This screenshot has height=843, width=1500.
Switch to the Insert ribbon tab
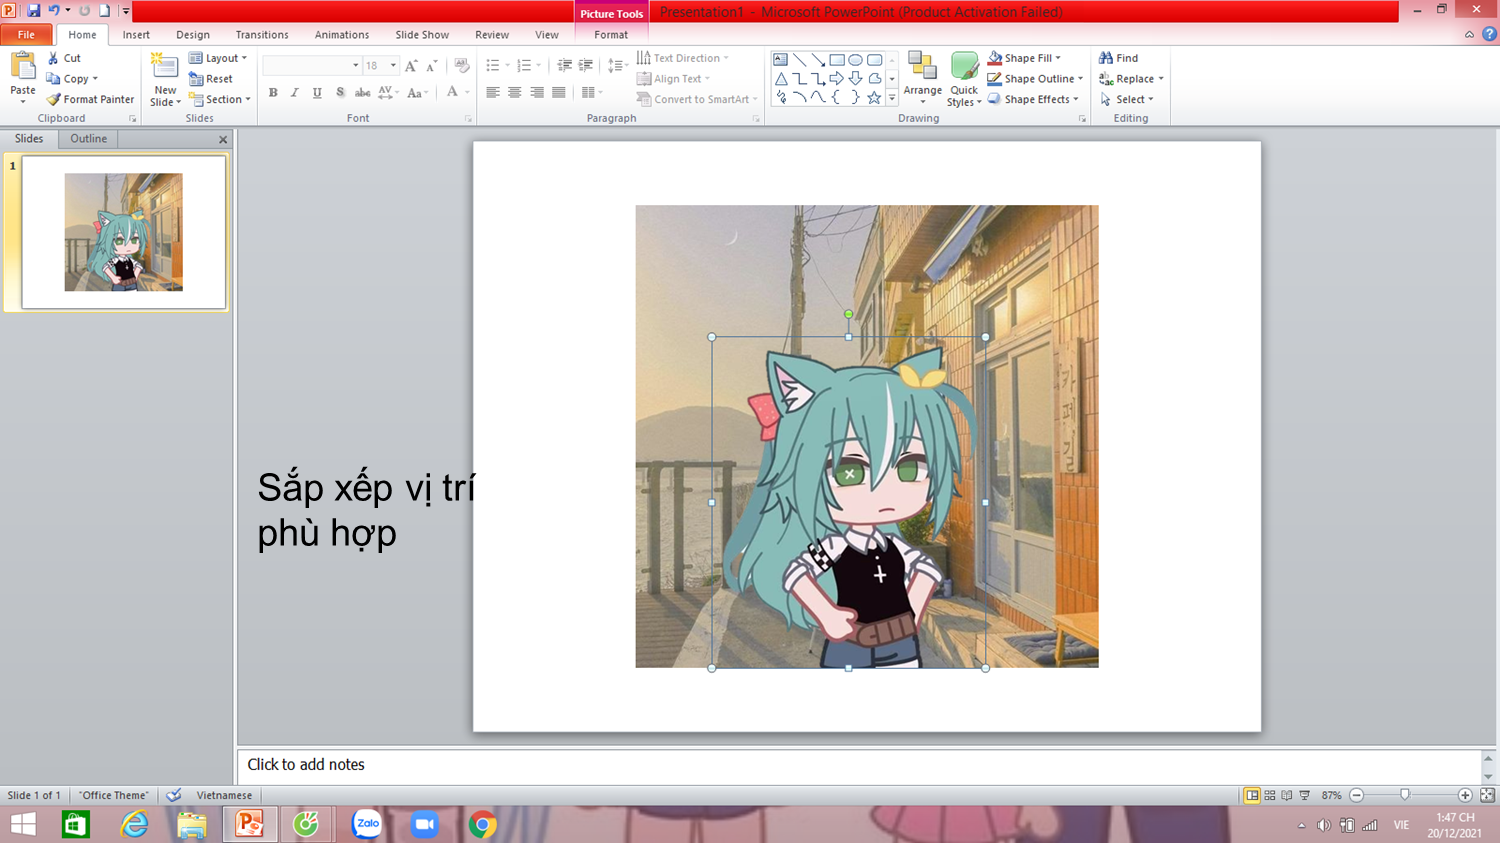pos(136,34)
